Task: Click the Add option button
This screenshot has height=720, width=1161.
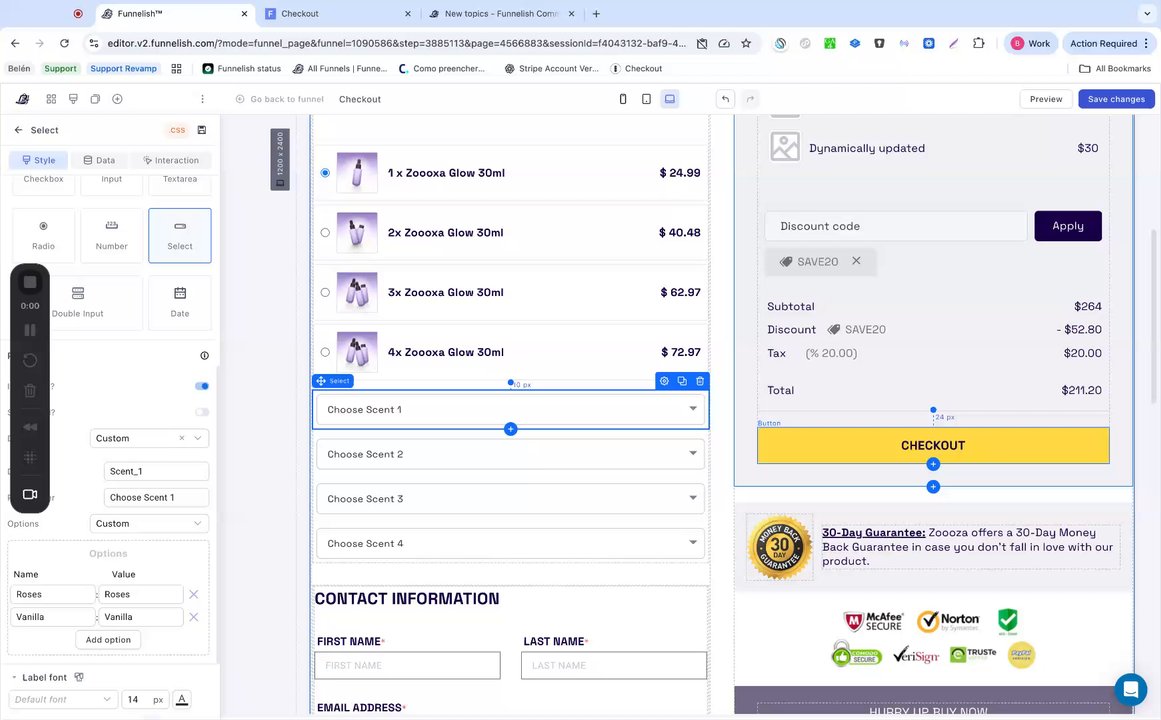Action: 108,640
